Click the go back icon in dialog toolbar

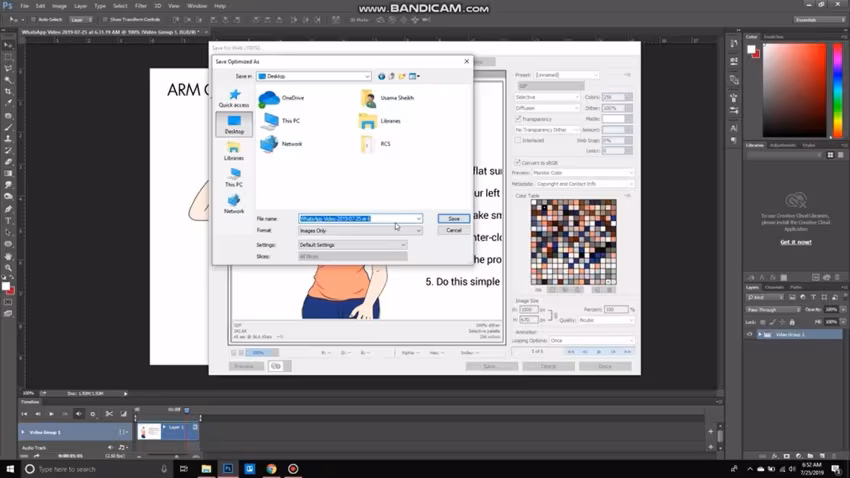(x=382, y=76)
